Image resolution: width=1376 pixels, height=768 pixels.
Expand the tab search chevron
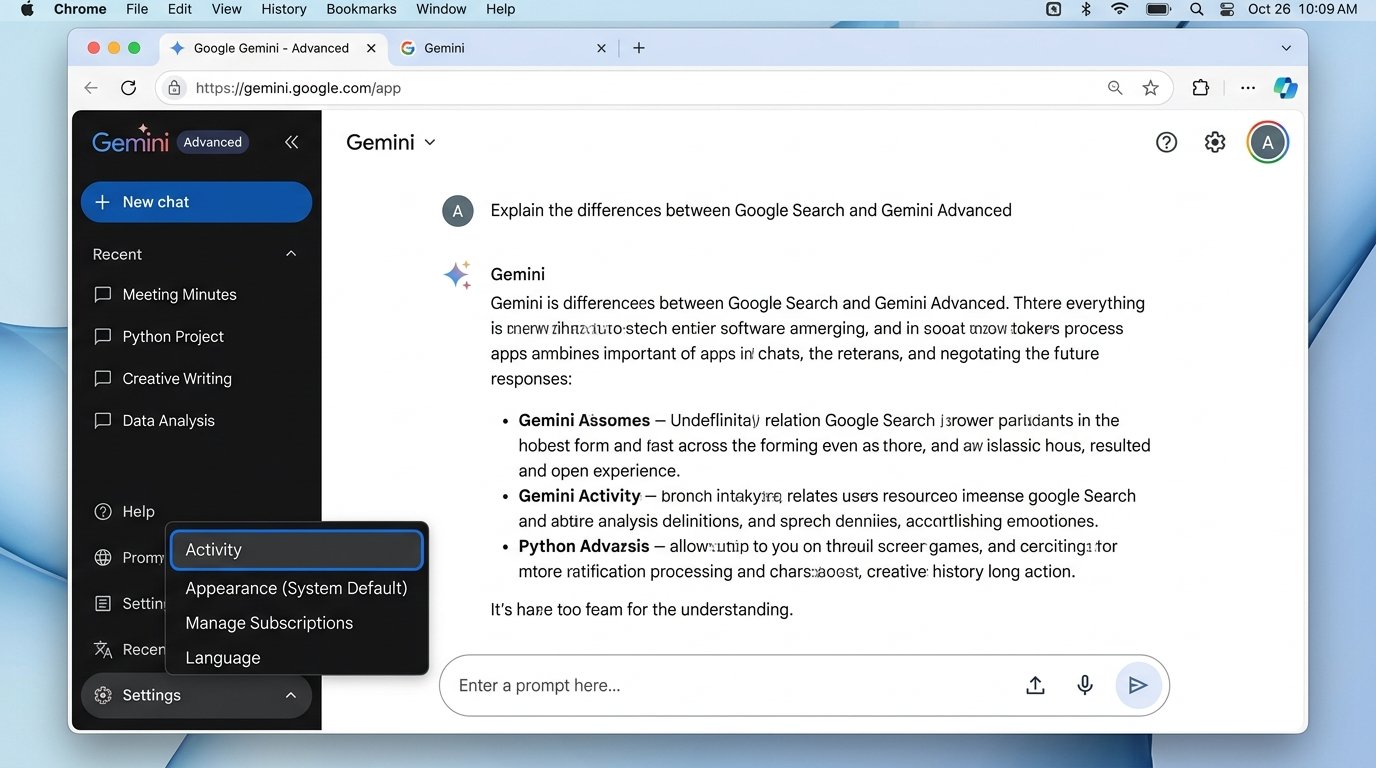click(x=1286, y=48)
